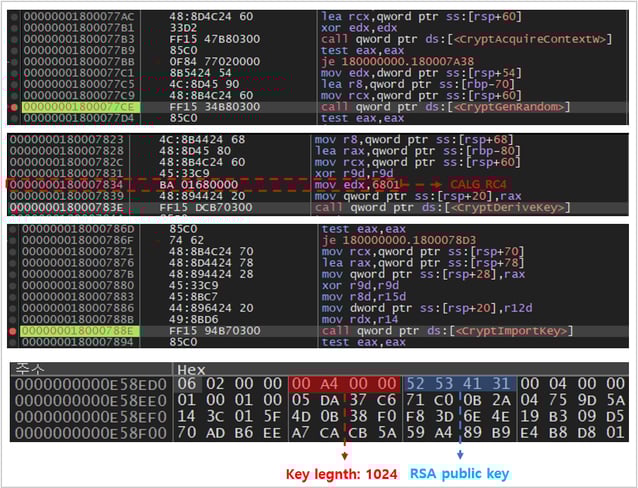The image size is (638, 488).
Task: Select mov edx,dword ptr ss:[rsp+54] line
Action: click(x=421, y=73)
